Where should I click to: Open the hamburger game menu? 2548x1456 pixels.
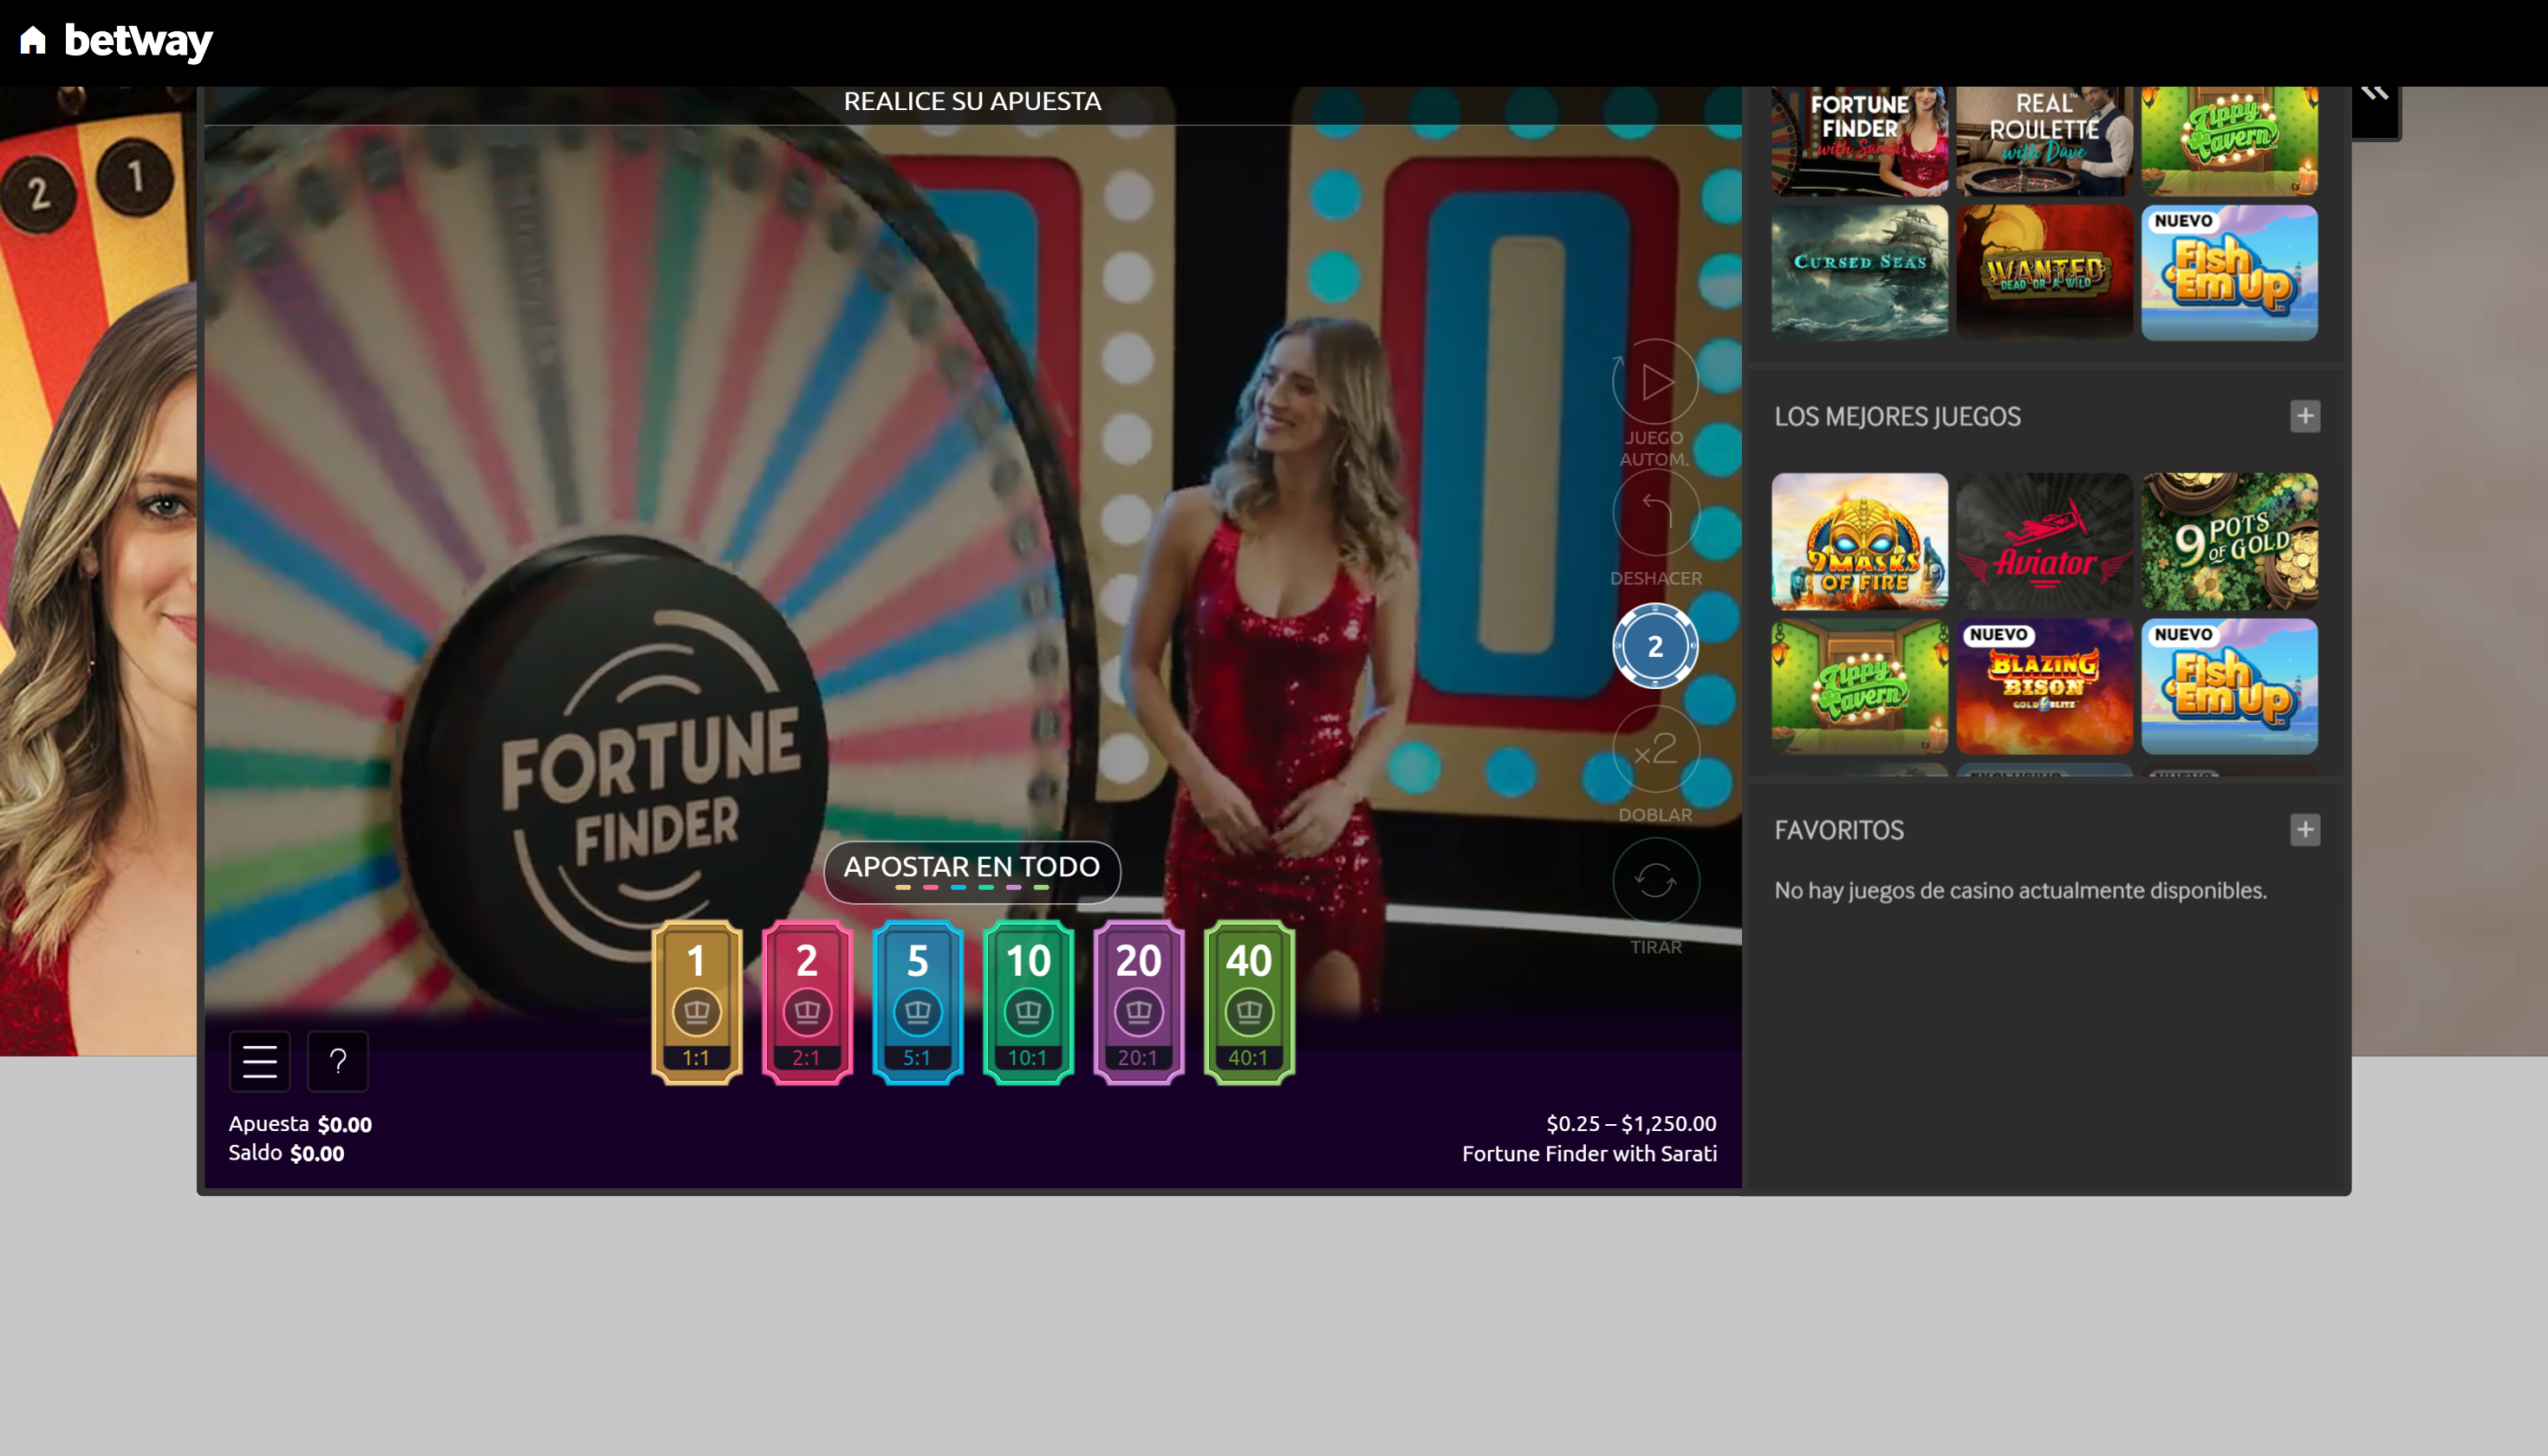pyautogui.click(x=260, y=1060)
